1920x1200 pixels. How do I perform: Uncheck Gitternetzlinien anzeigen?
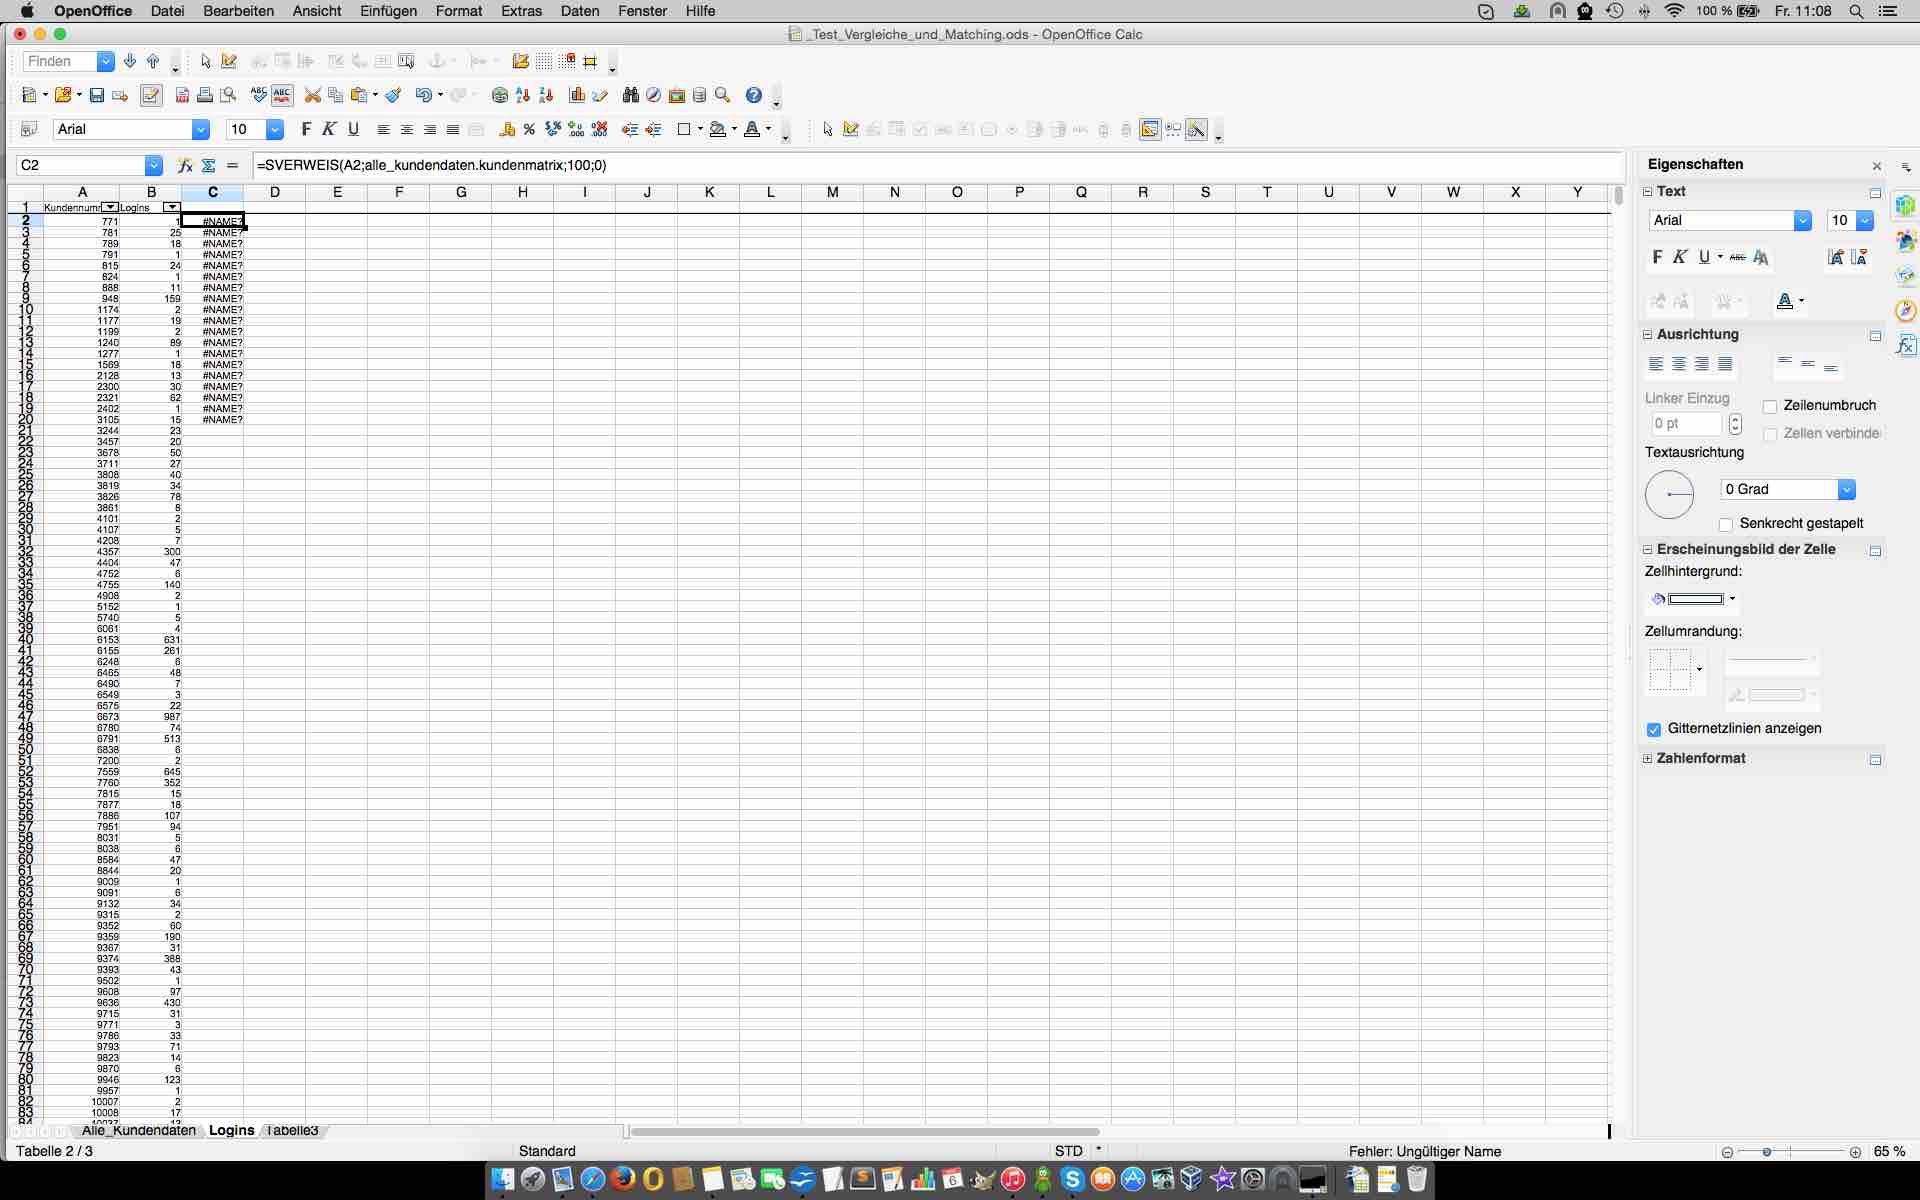[x=1654, y=729]
